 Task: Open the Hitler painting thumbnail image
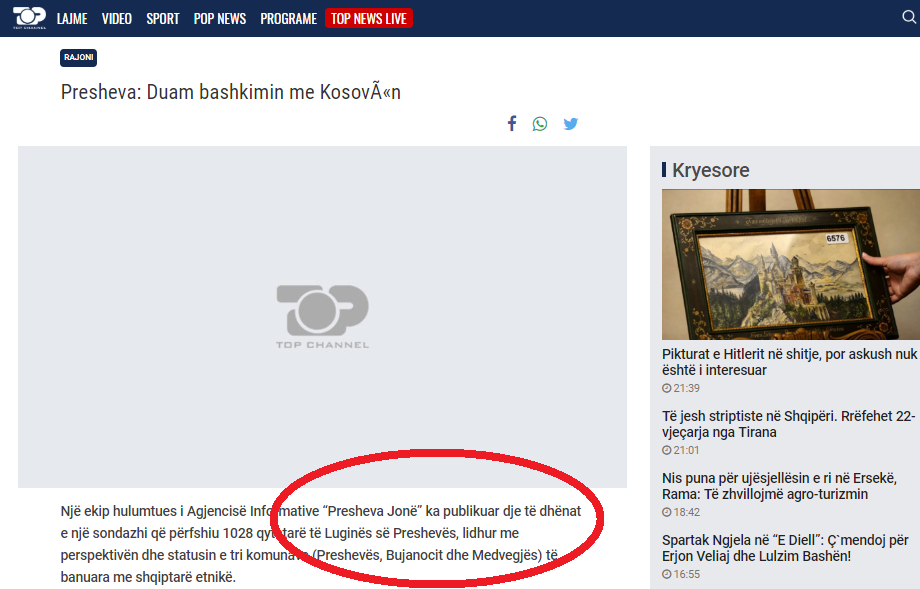[790, 264]
